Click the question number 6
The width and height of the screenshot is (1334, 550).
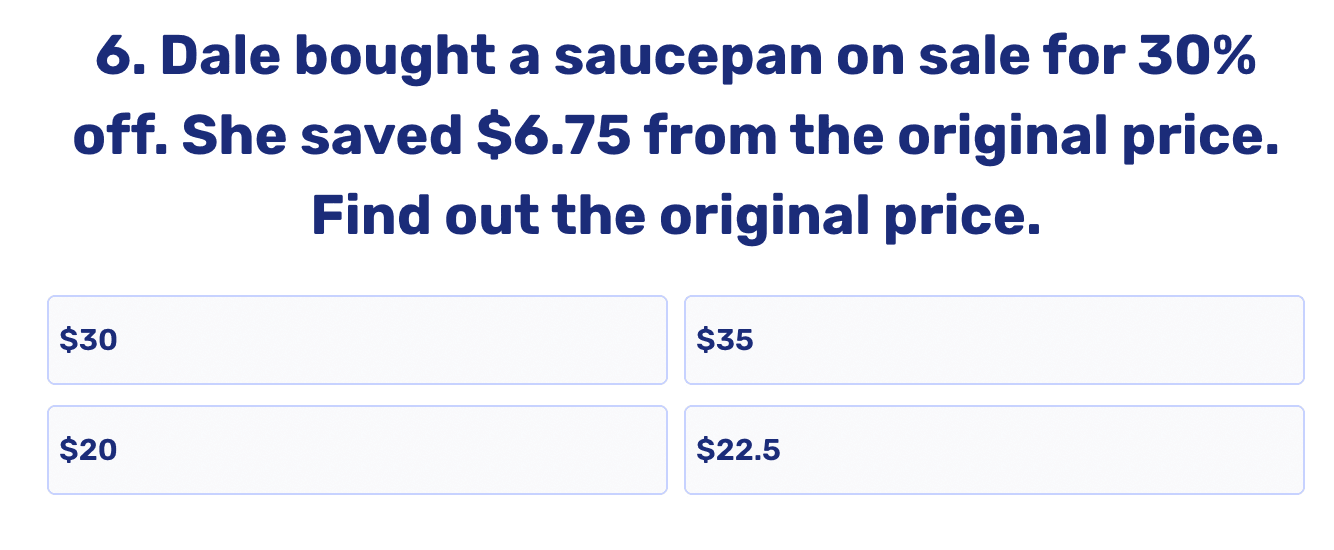pyautogui.click(x=117, y=60)
